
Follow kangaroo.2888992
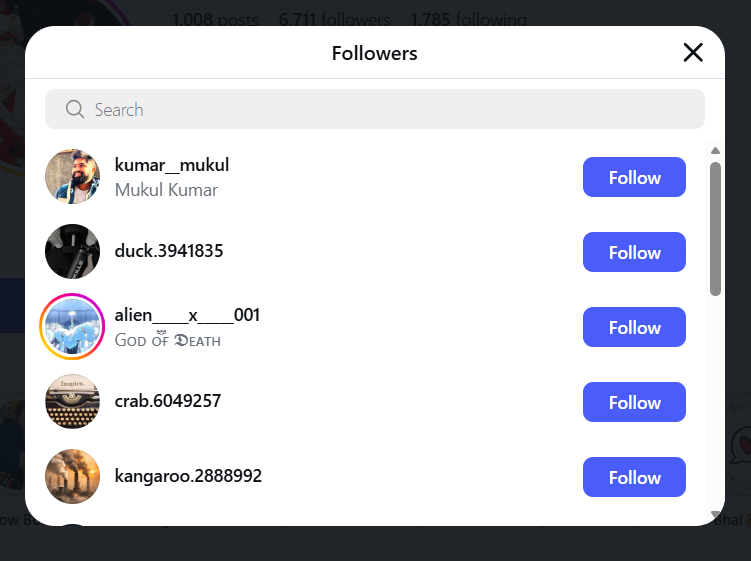tap(634, 477)
